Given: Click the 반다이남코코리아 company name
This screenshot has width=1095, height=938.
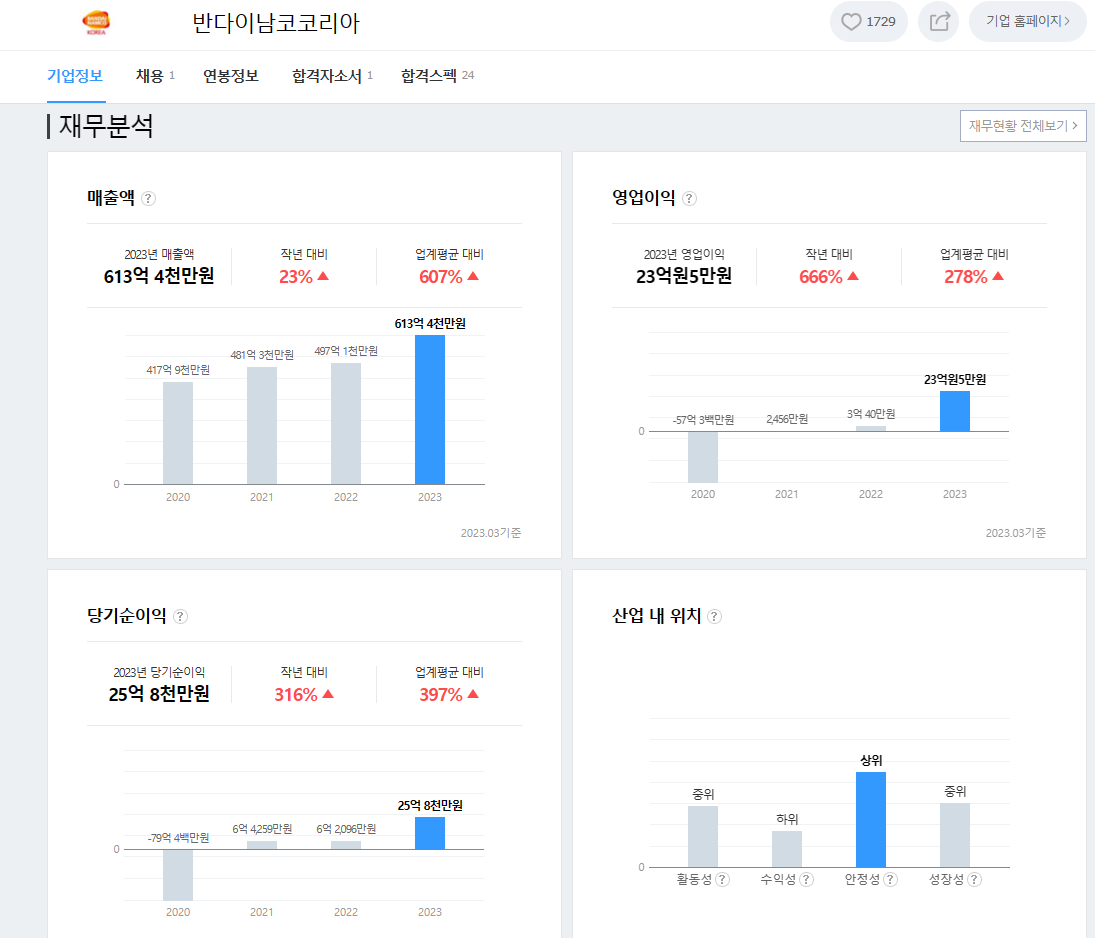Looking at the screenshot, I should pyautogui.click(x=276, y=23).
